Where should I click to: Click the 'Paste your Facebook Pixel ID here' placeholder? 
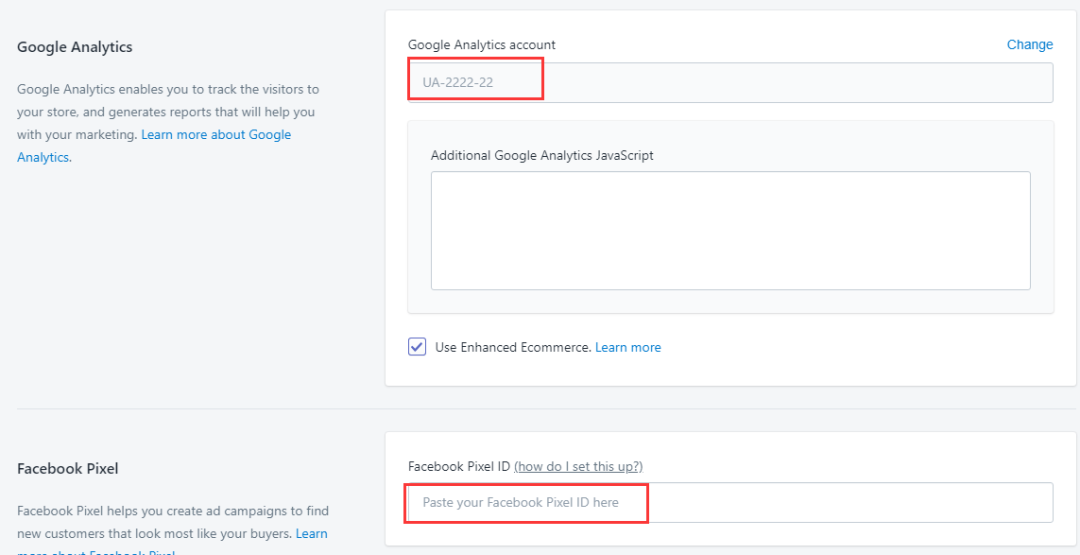point(520,502)
